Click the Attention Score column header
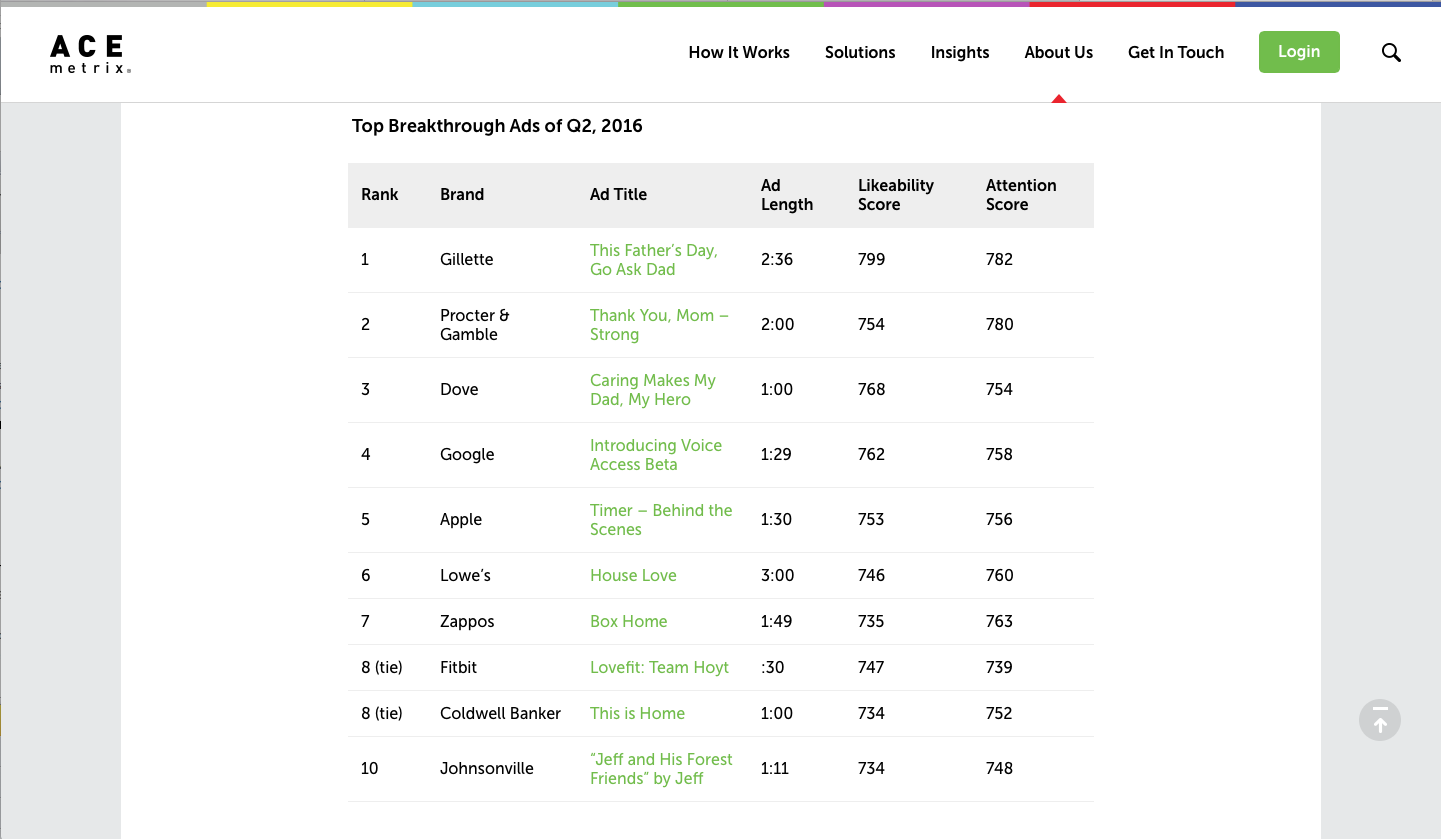Screen dimensions: 1441x839 [x=1021, y=195]
